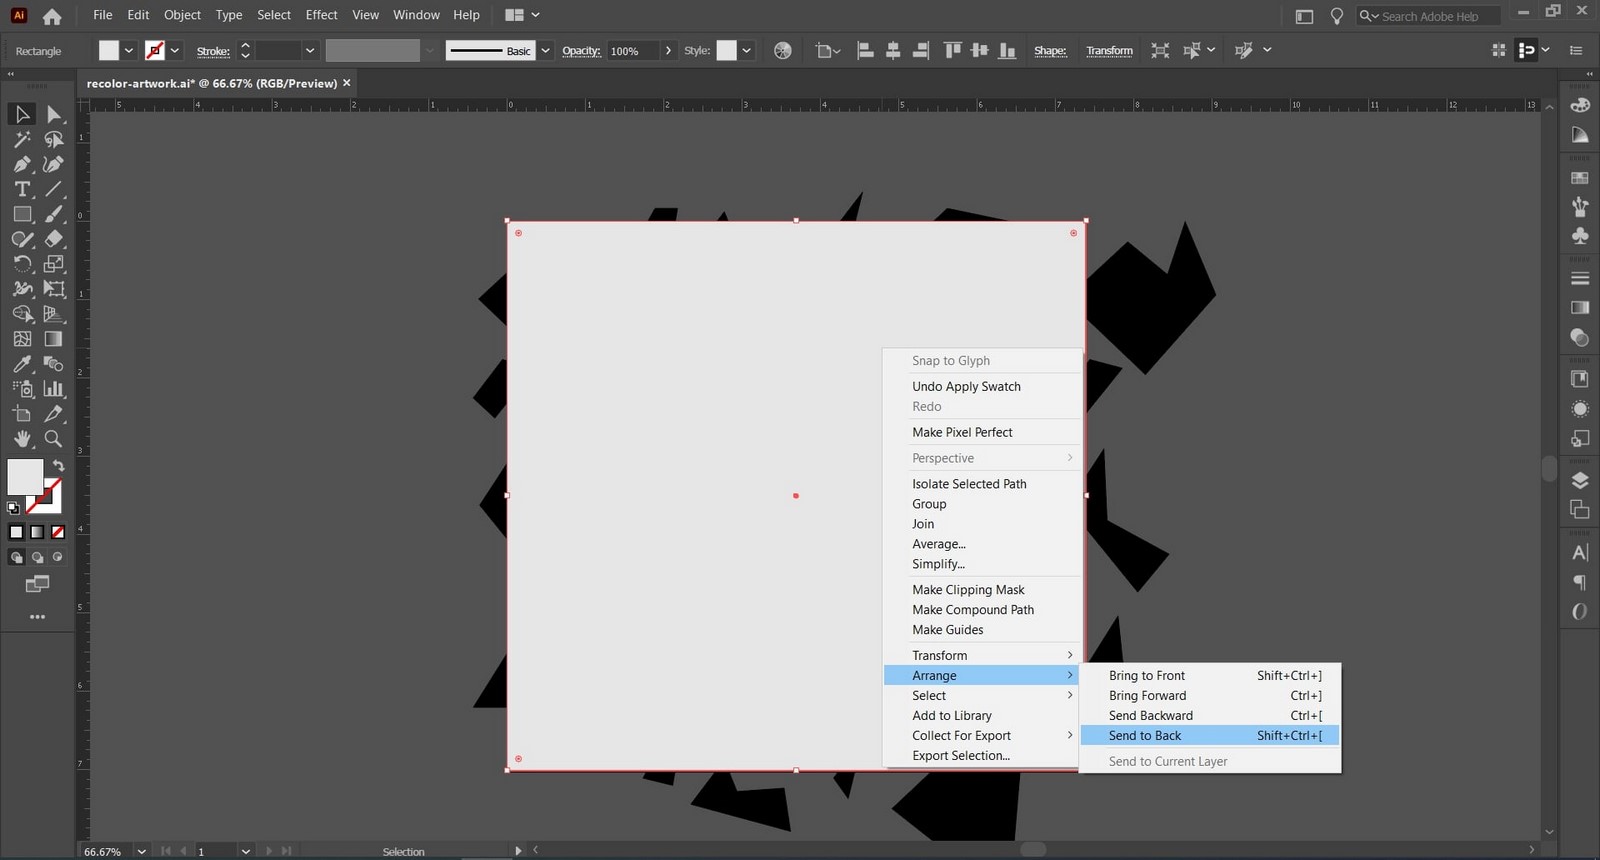
Task: Open the Transform panel link
Action: [x=1109, y=51]
